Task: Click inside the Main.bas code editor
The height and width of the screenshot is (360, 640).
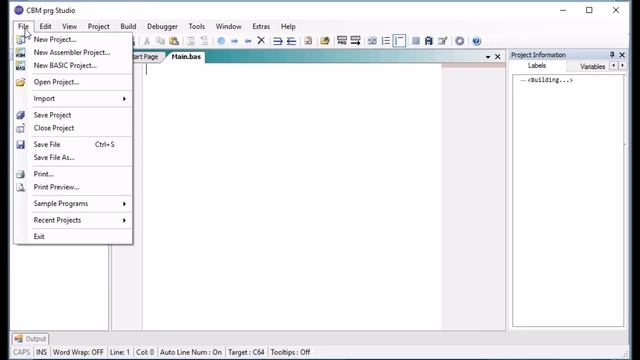Action: [292, 196]
